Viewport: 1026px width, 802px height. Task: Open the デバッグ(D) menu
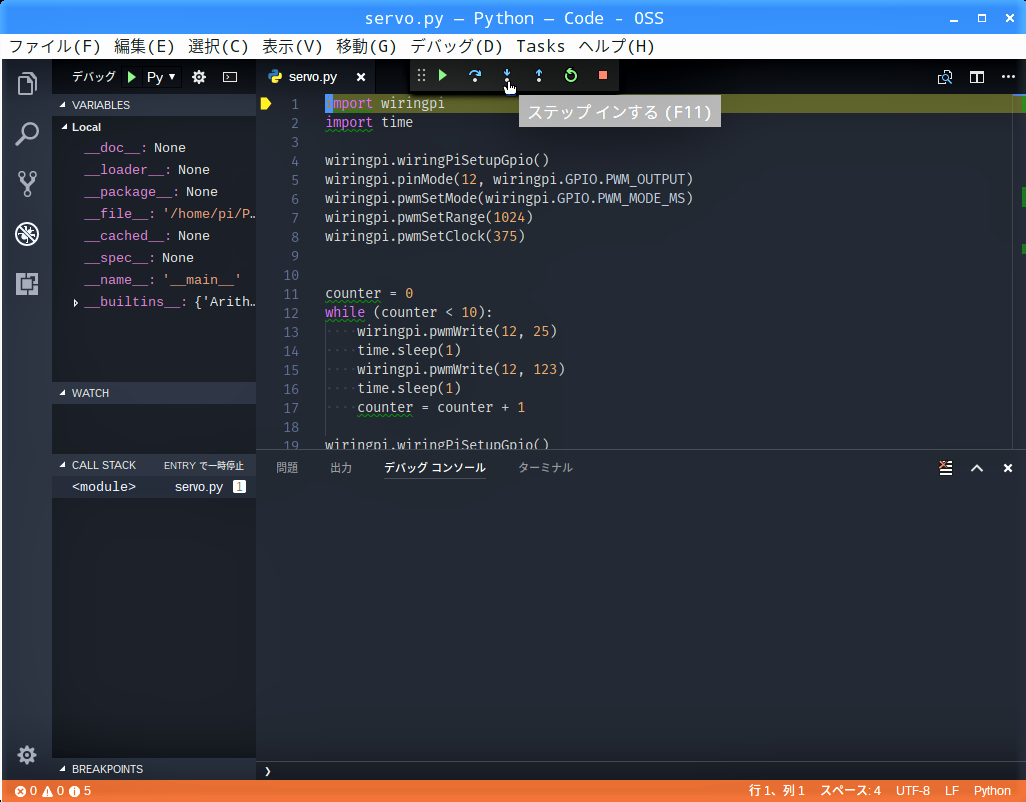[456, 46]
